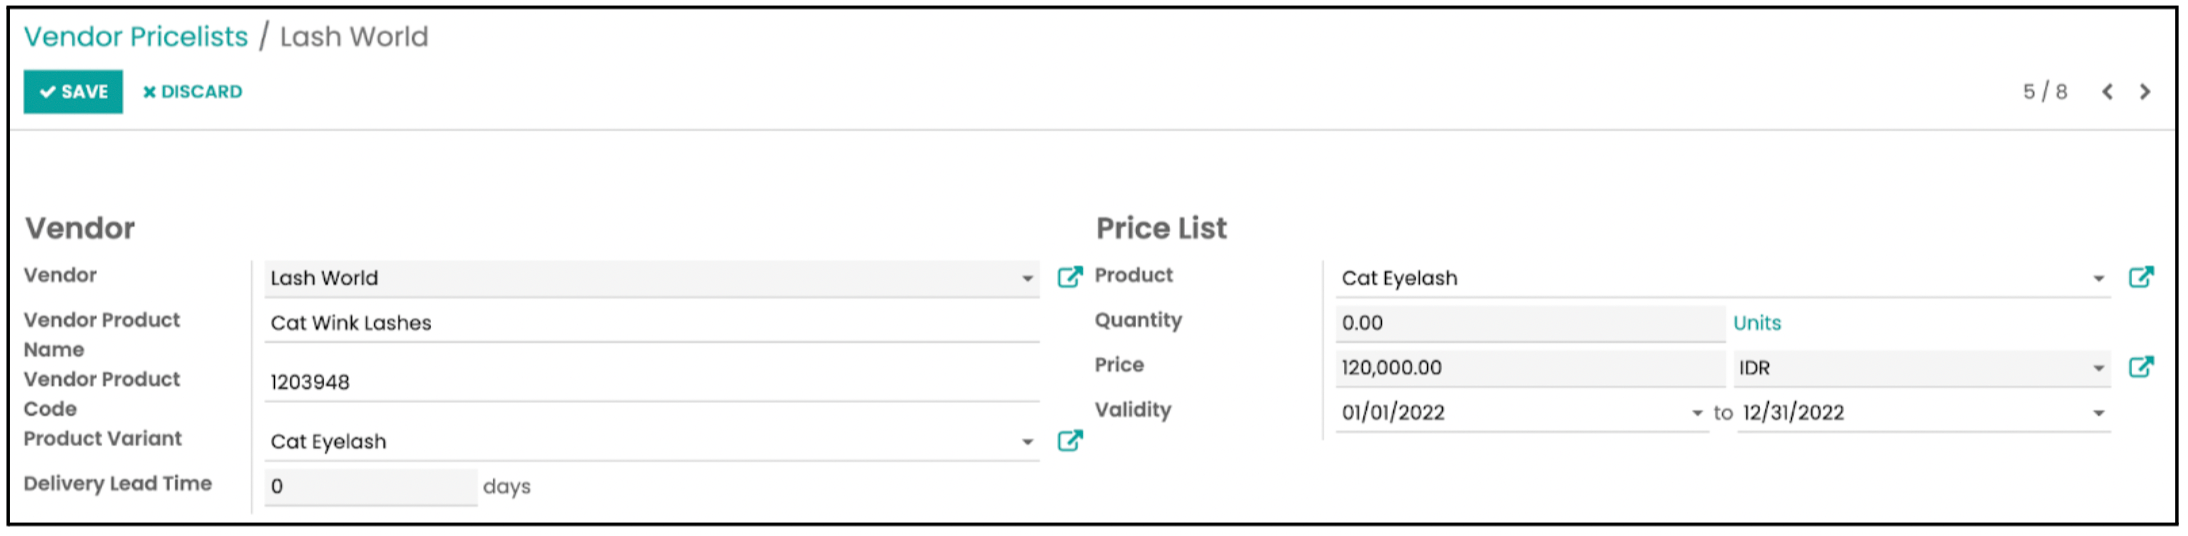Screen dimensions: 2188x536
Task: Open external link for IDR currency
Action: pyautogui.click(x=2140, y=367)
